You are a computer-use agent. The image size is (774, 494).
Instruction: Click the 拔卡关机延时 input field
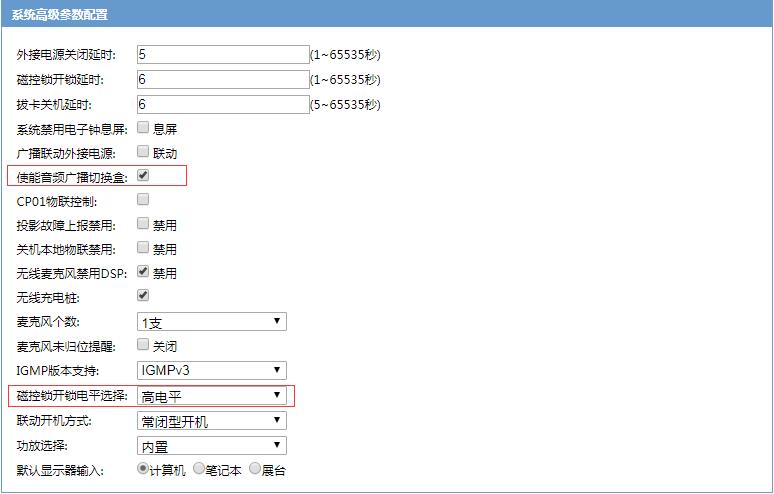pyautogui.click(x=221, y=104)
